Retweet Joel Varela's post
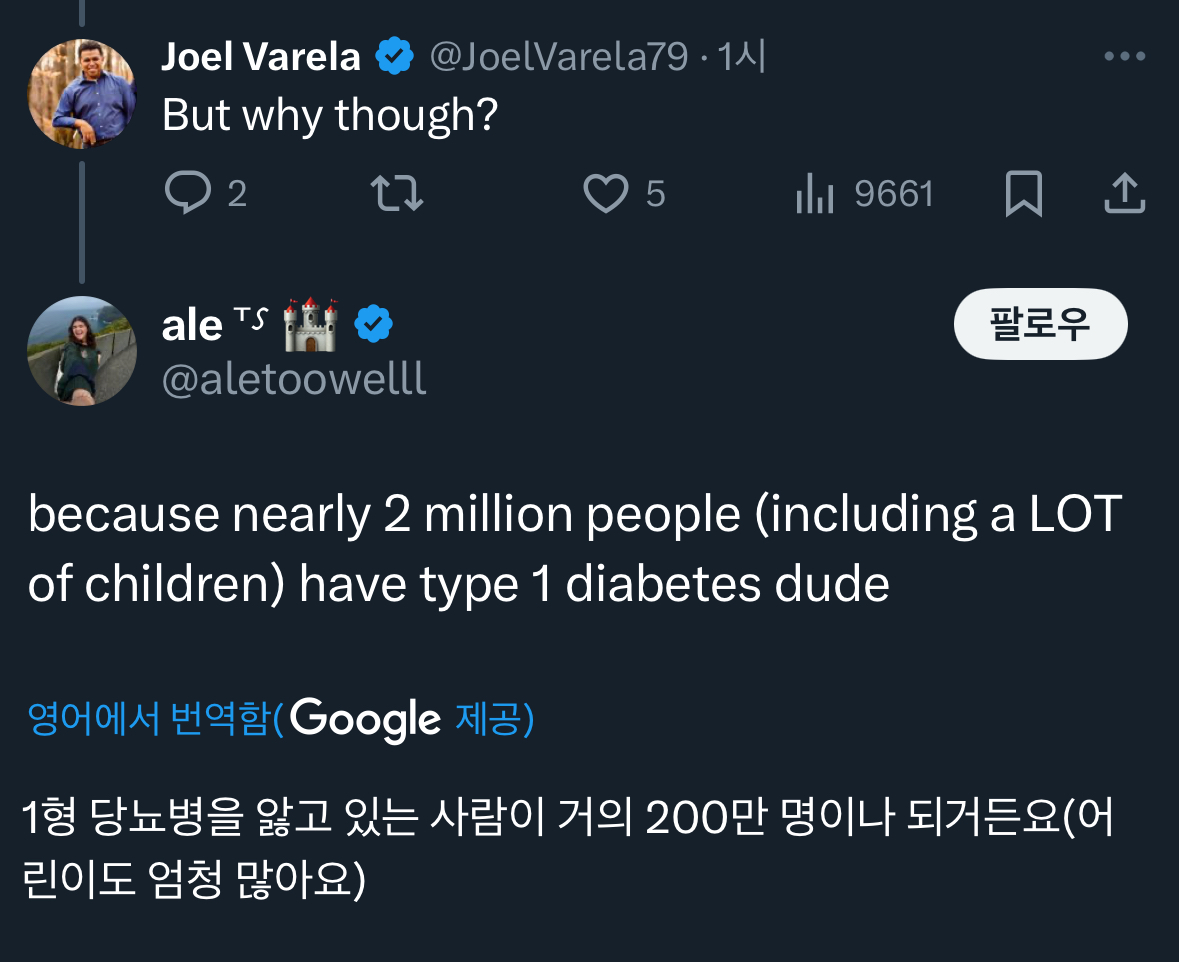 [397, 193]
